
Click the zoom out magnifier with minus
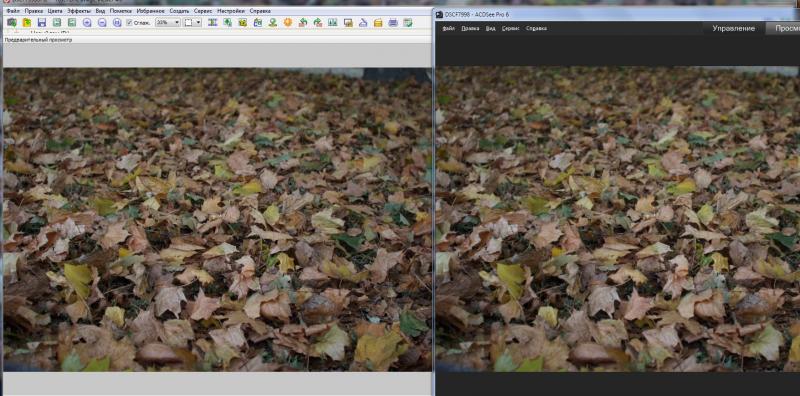(x=102, y=22)
